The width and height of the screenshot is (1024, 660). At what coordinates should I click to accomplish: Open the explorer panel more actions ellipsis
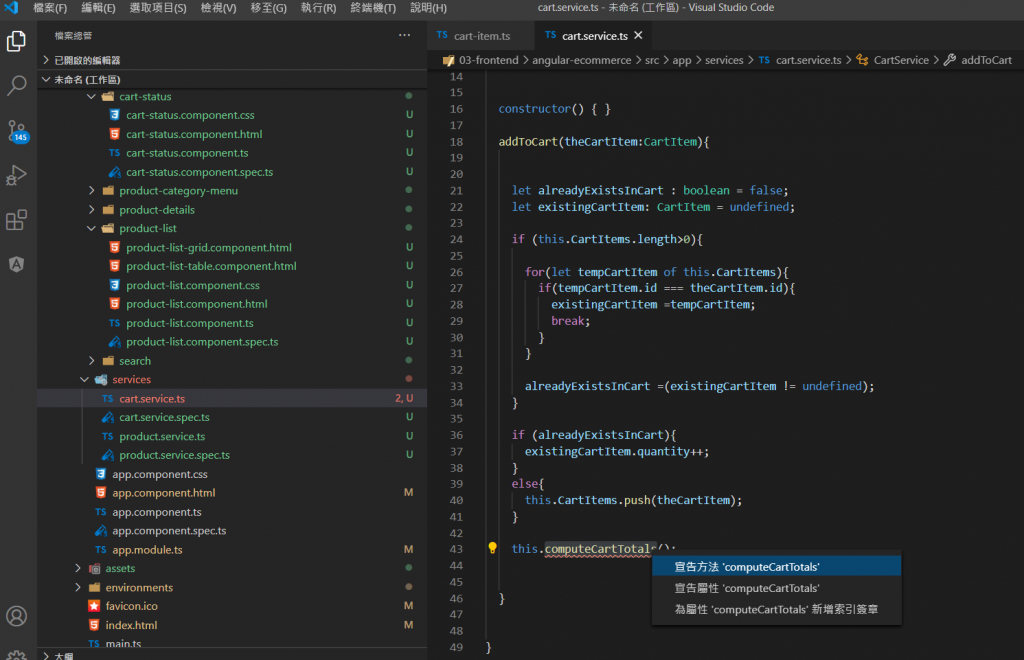click(x=404, y=35)
